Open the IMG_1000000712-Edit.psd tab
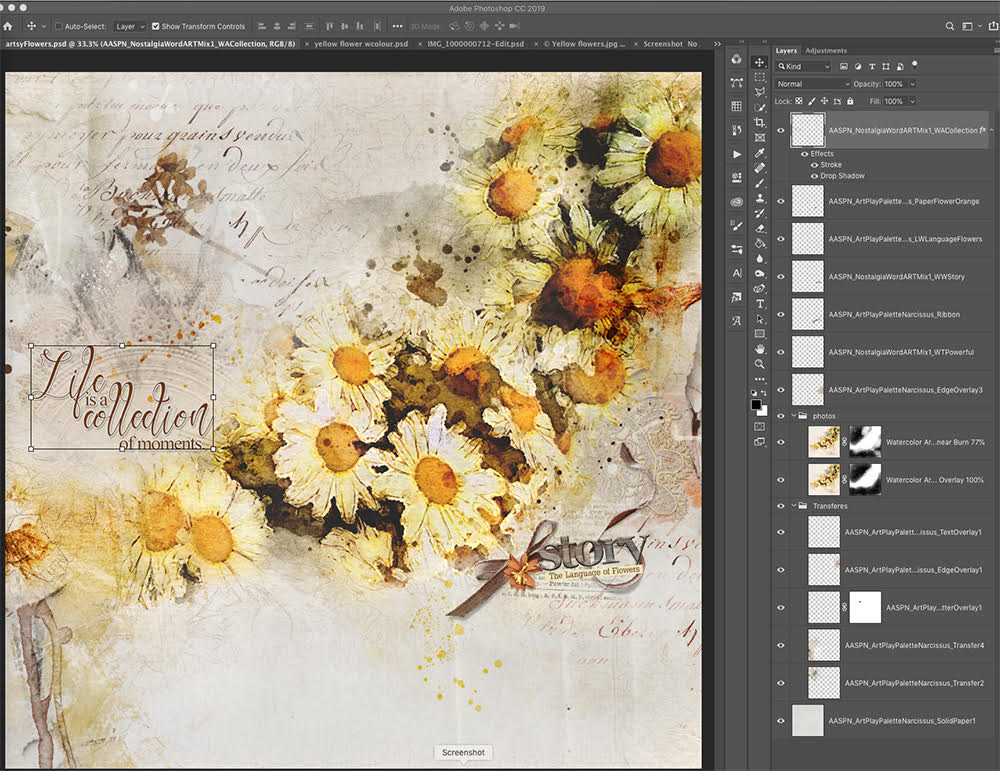This screenshot has width=1000, height=771. coord(476,44)
